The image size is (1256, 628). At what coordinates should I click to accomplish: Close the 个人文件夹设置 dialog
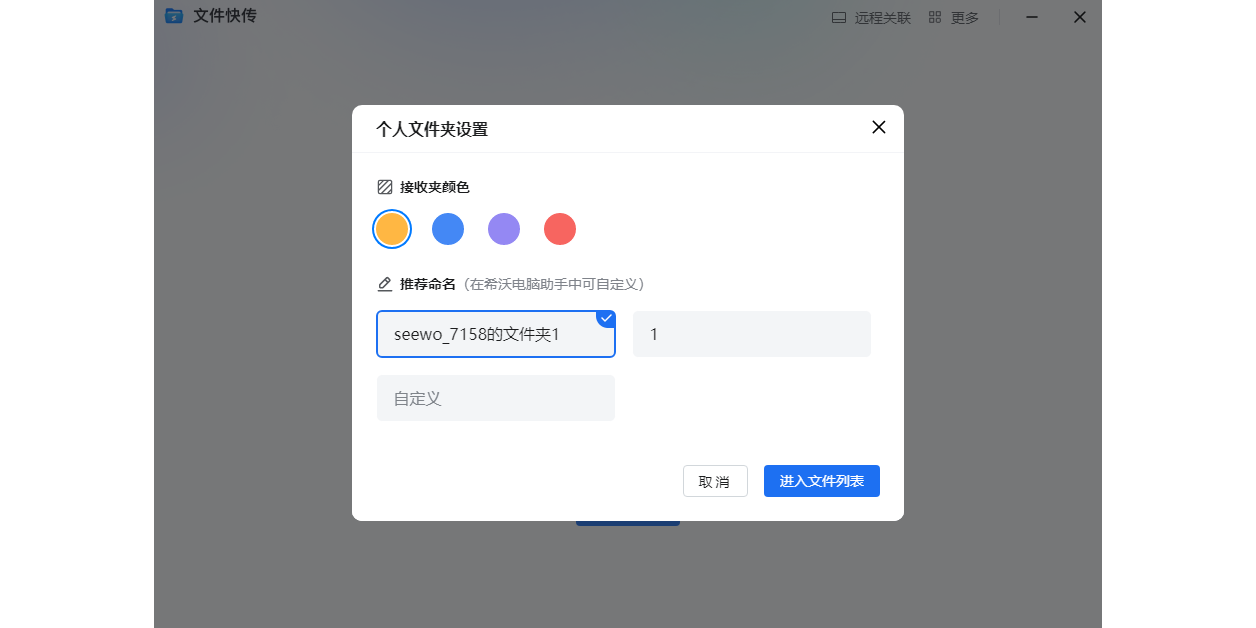click(x=879, y=127)
